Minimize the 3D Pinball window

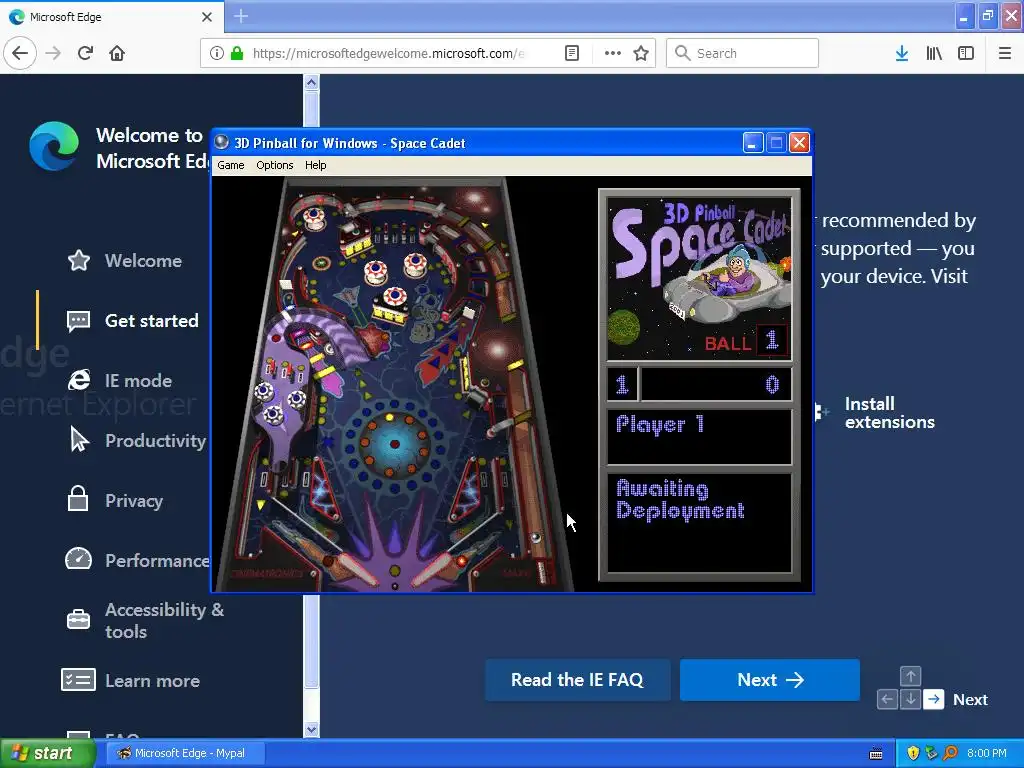(x=753, y=142)
